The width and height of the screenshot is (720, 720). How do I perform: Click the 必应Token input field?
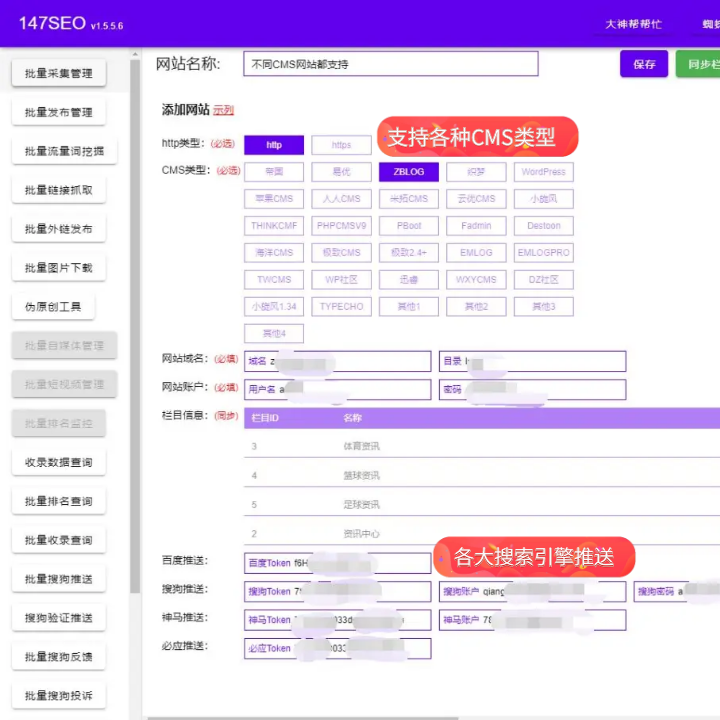(x=338, y=648)
